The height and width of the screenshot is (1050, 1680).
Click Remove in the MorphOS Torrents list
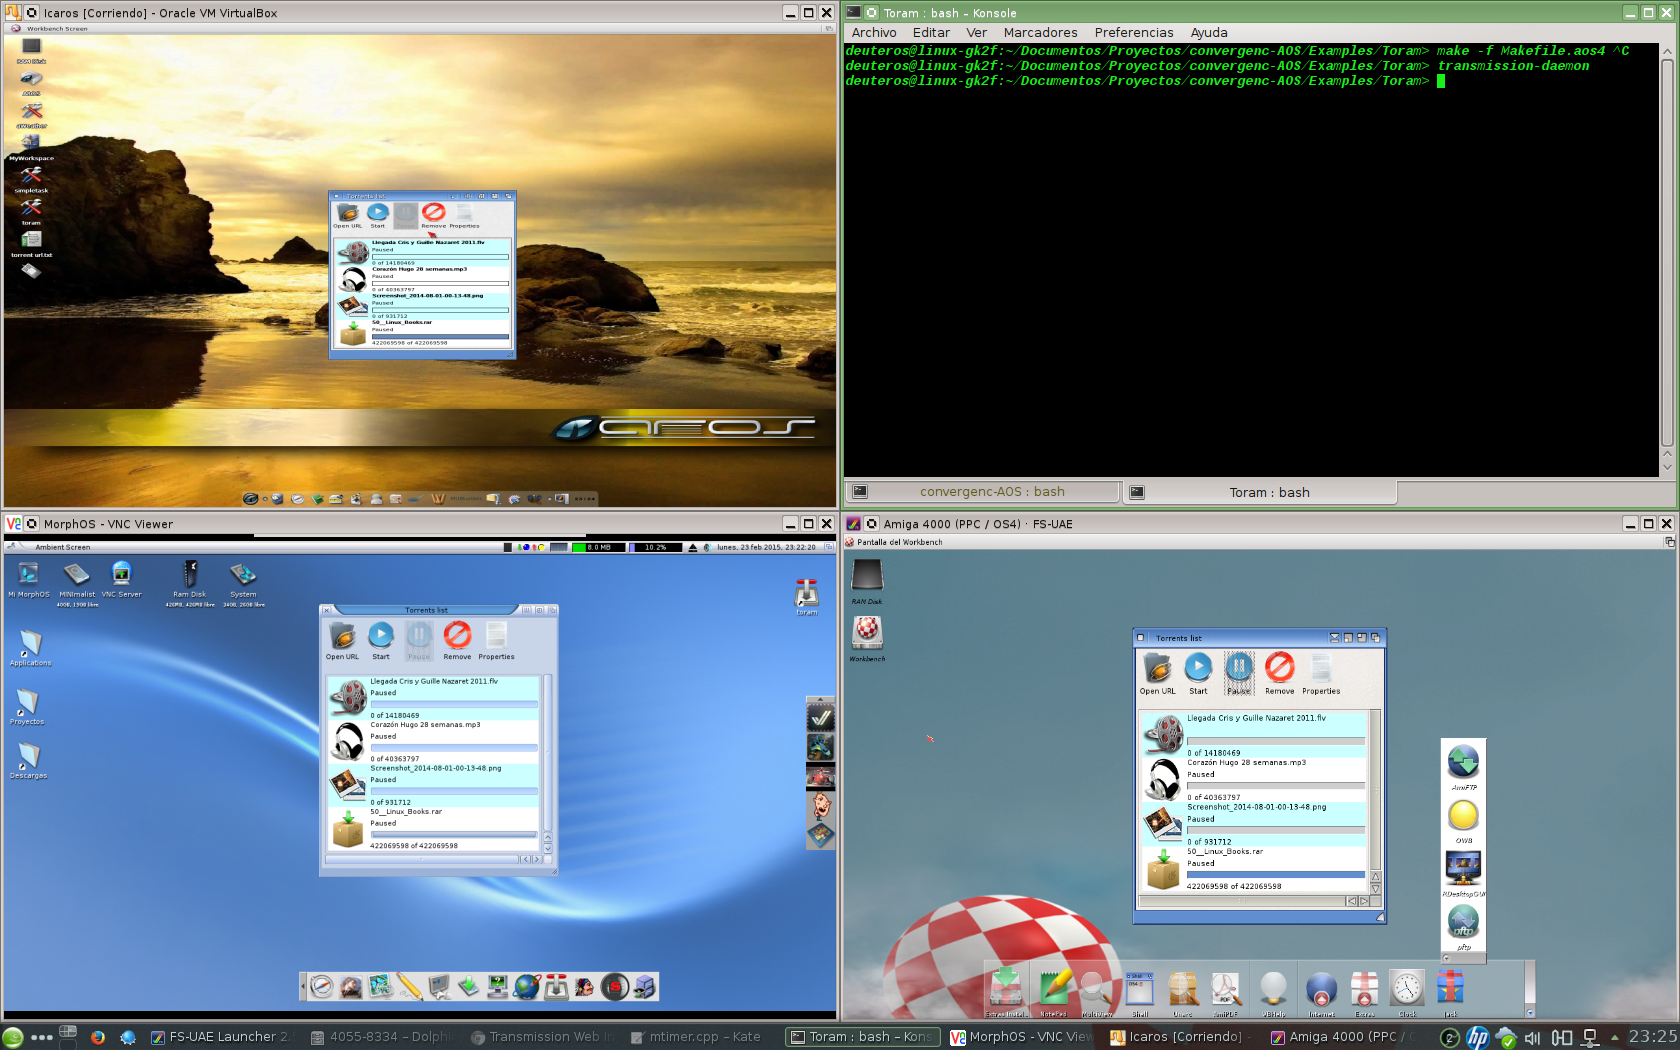pos(457,641)
